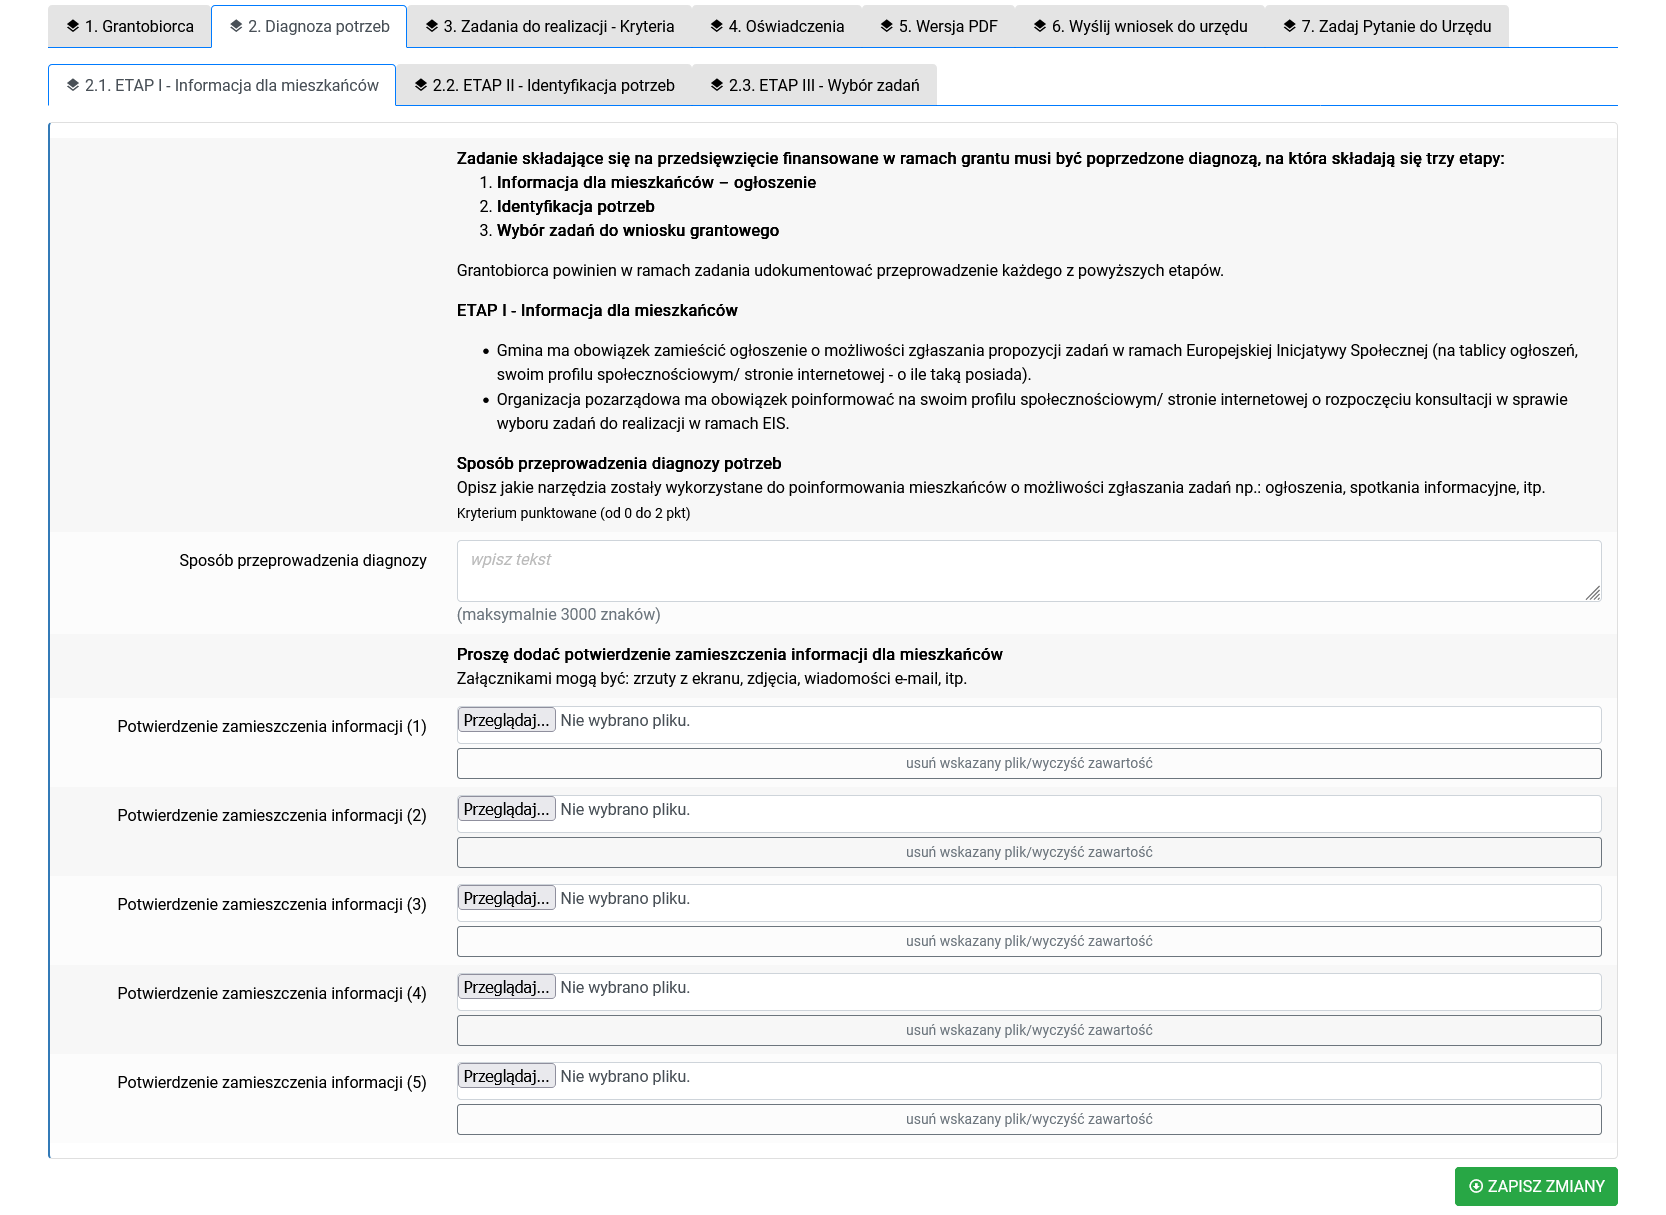Open 2.3. ETAP III - Wybór zadań subtab
This screenshot has height=1215, width=1666.
click(x=815, y=86)
